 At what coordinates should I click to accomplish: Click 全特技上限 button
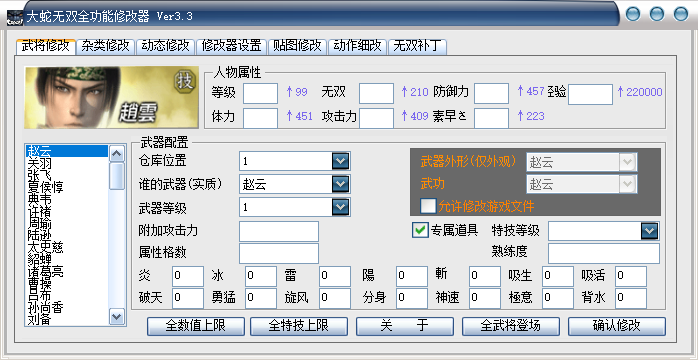pyautogui.click(x=298, y=326)
